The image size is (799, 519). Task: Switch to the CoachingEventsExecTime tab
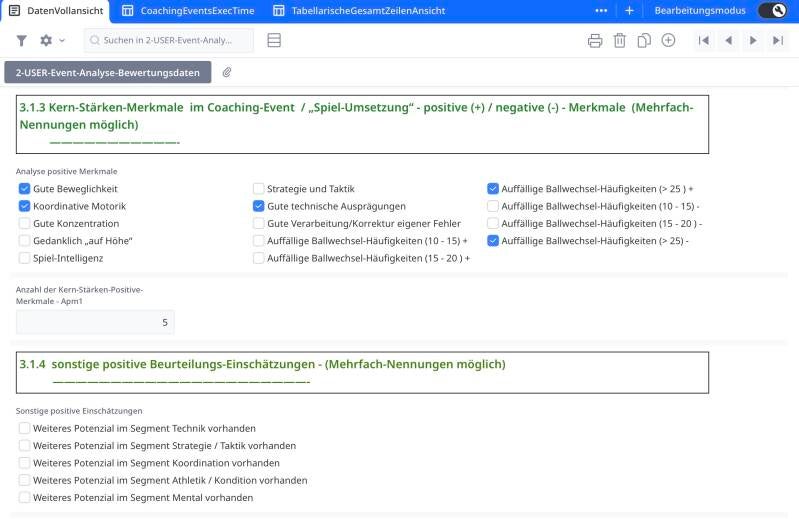pos(187,10)
